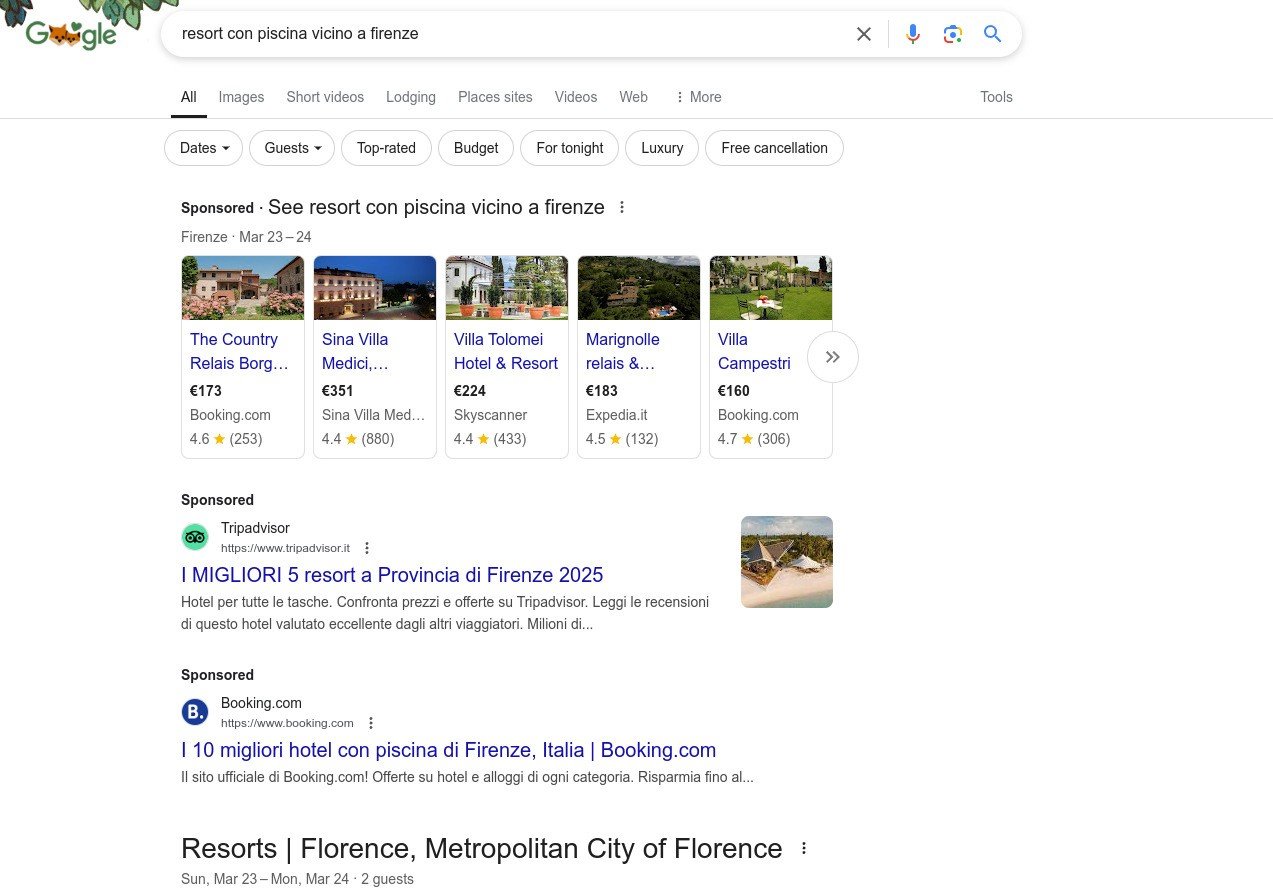Switch to the Web tab
1273x892 pixels.
633,97
